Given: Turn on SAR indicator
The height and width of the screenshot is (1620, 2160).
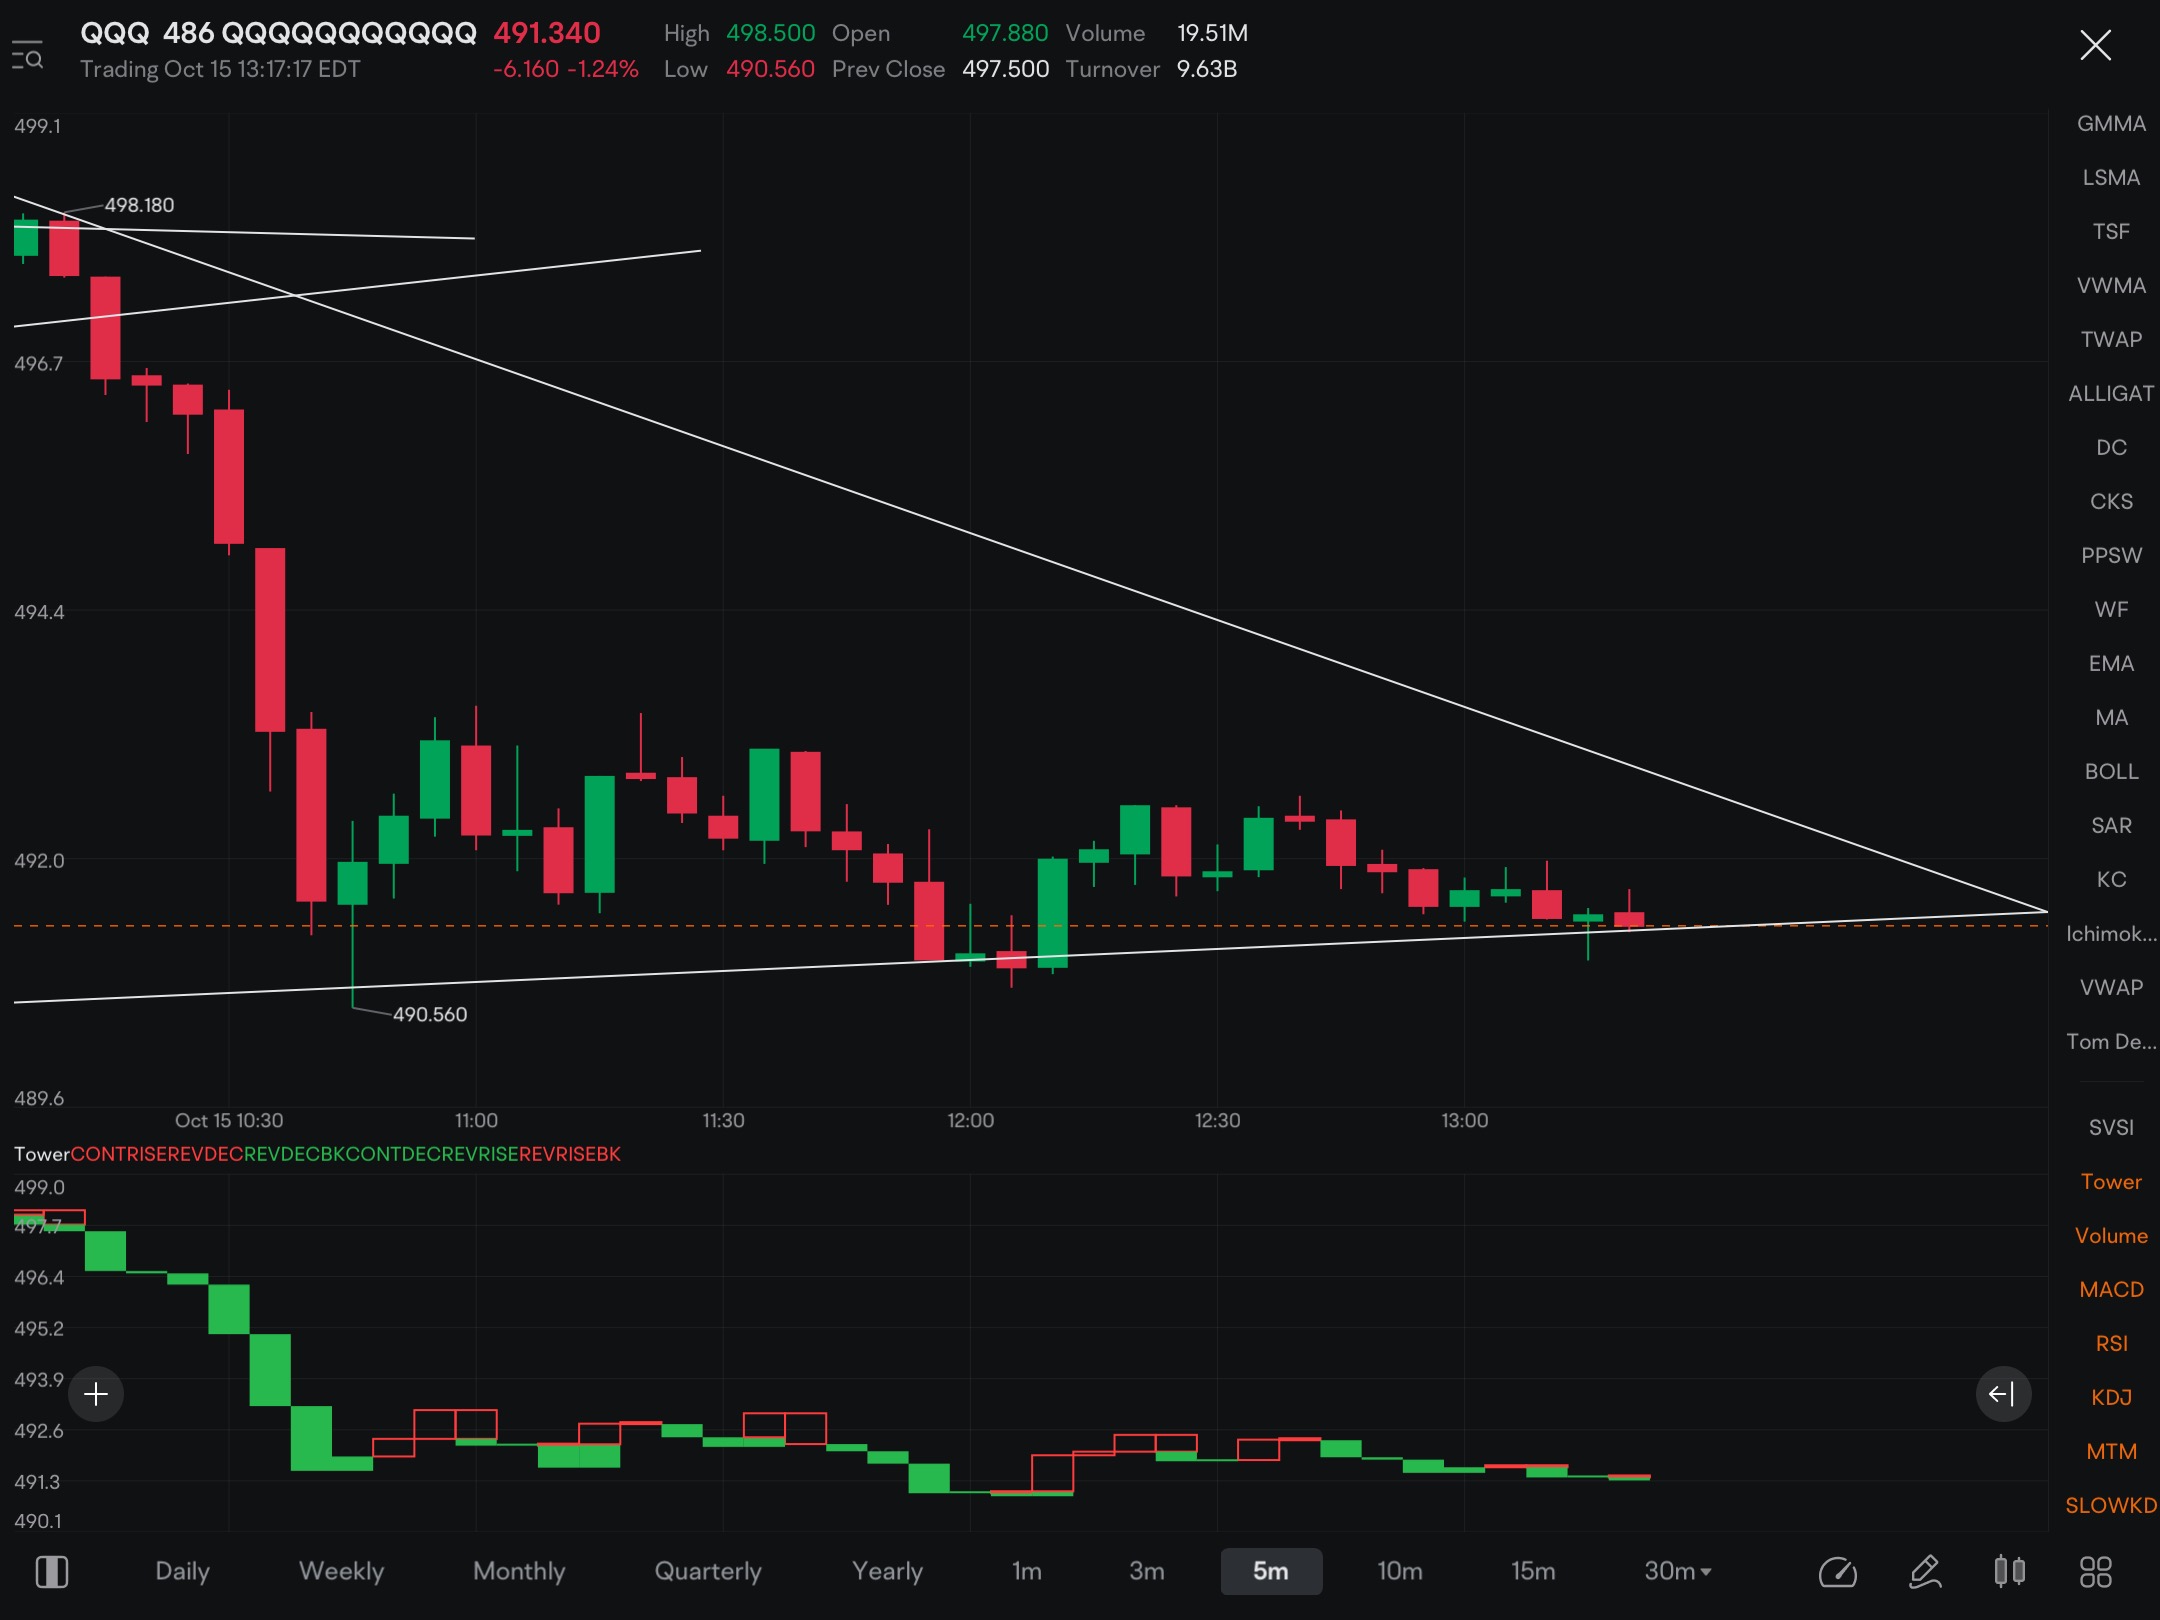Looking at the screenshot, I should pyautogui.click(x=2111, y=826).
